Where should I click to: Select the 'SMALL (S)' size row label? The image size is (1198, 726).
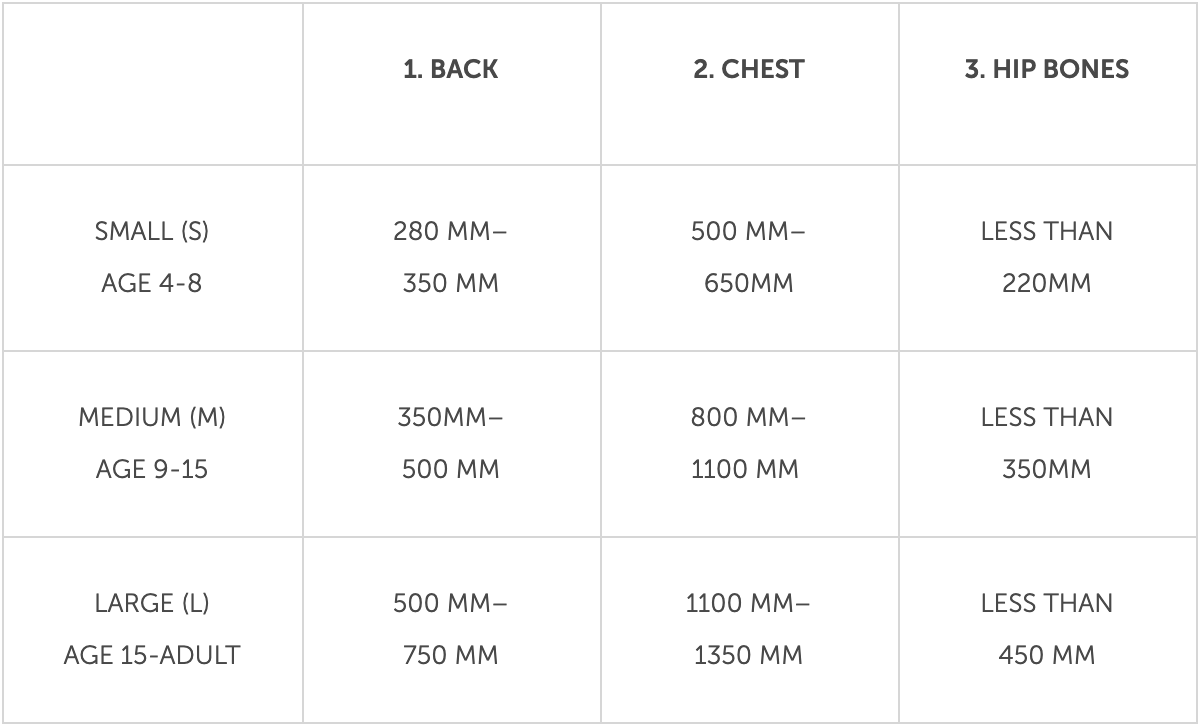151,231
